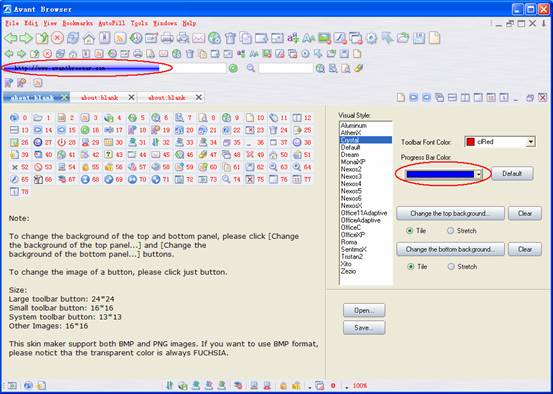Image resolution: width=553 pixels, height=394 pixels.
Task: Select Office11Adaptive in Visual Style list
Action: tap(364, 213)
